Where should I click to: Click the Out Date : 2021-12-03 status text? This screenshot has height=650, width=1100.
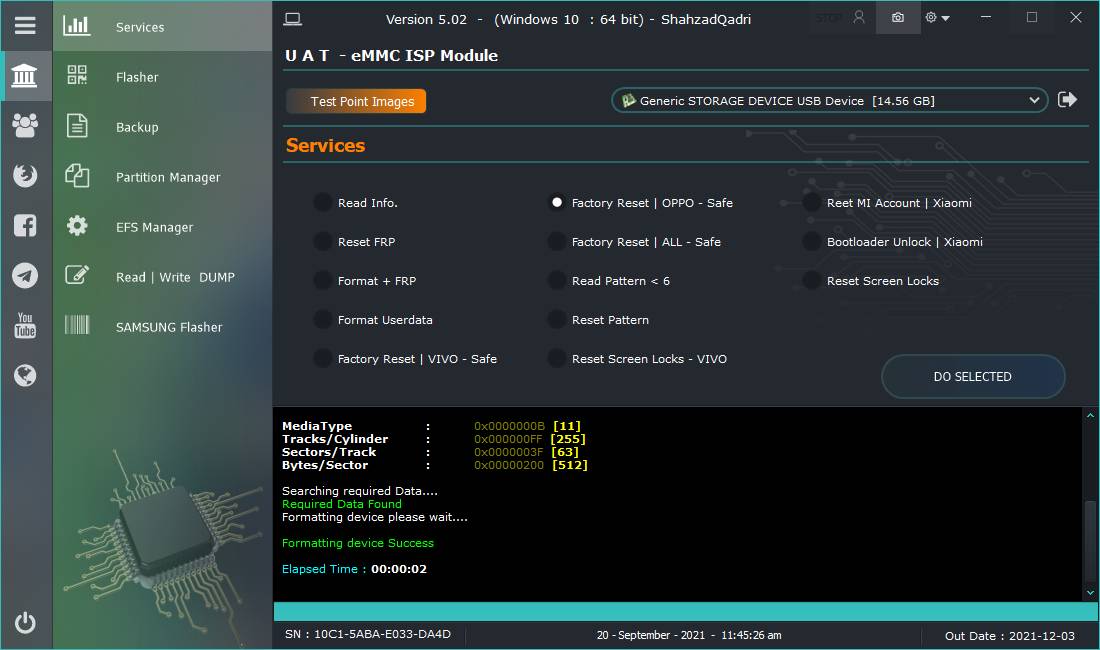click(1010, 635)
